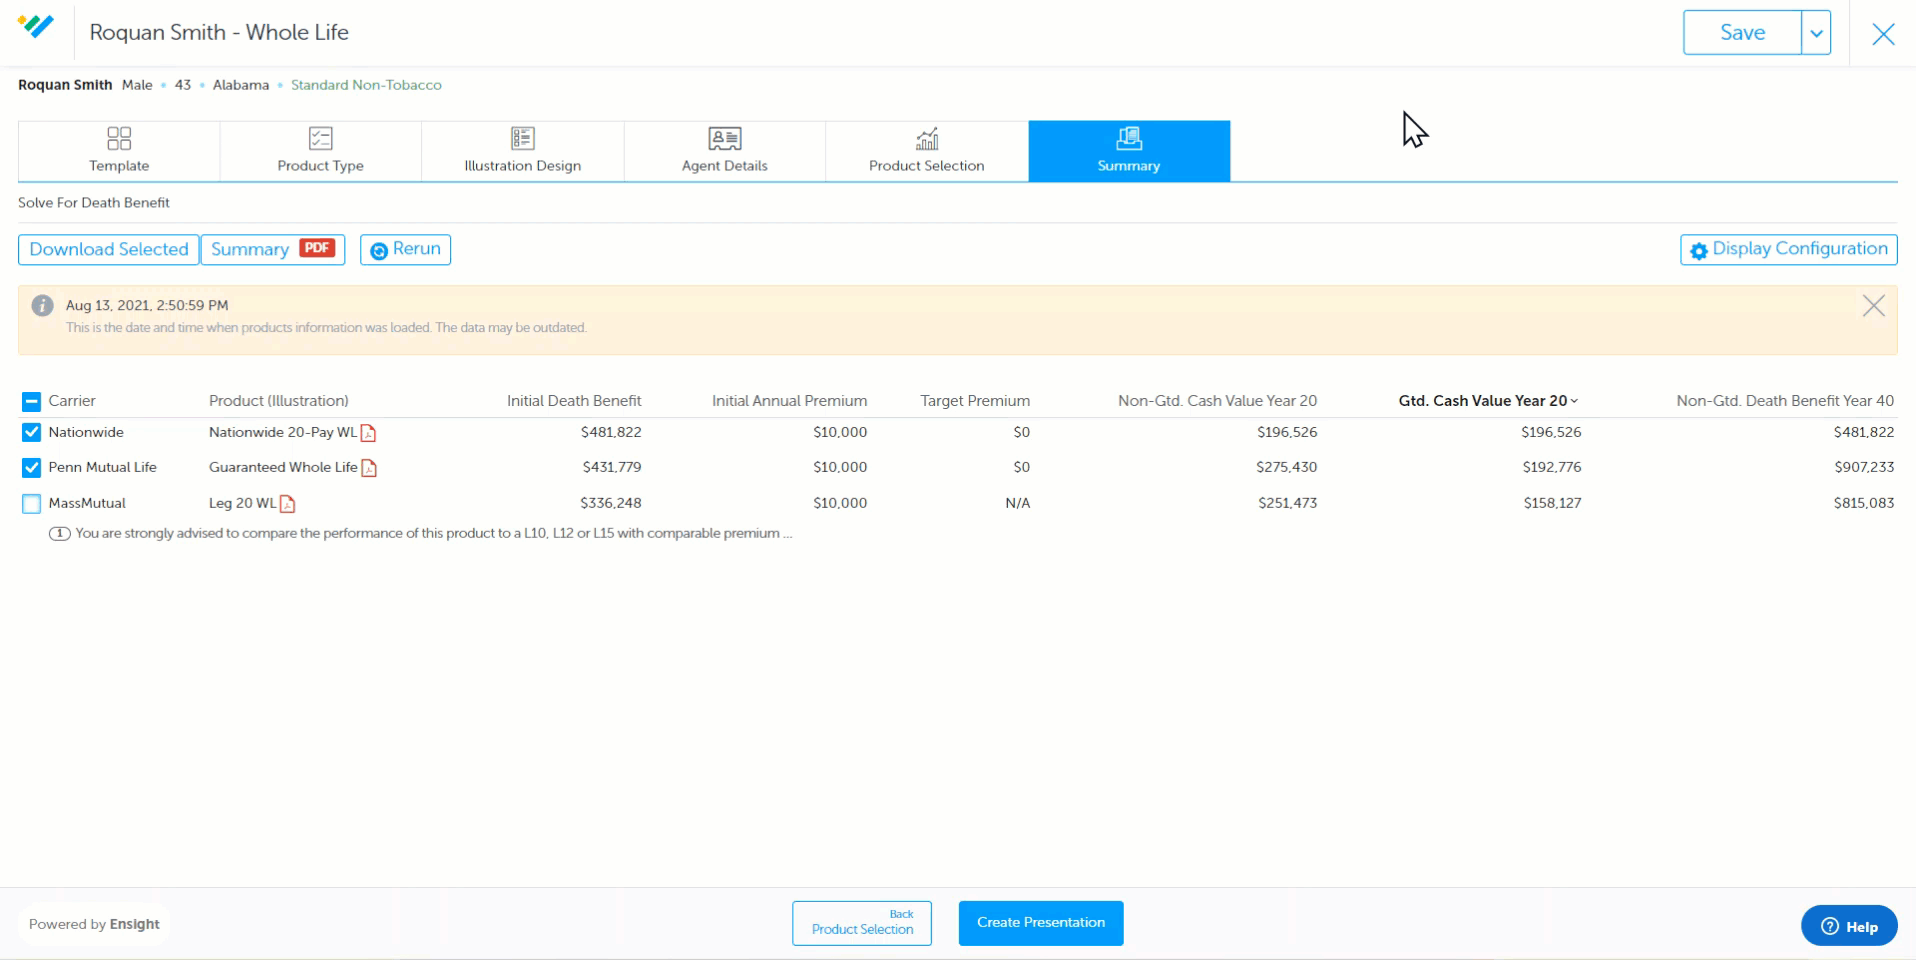
Task: Click the Rerun button
Action: [x=405, y=249]
